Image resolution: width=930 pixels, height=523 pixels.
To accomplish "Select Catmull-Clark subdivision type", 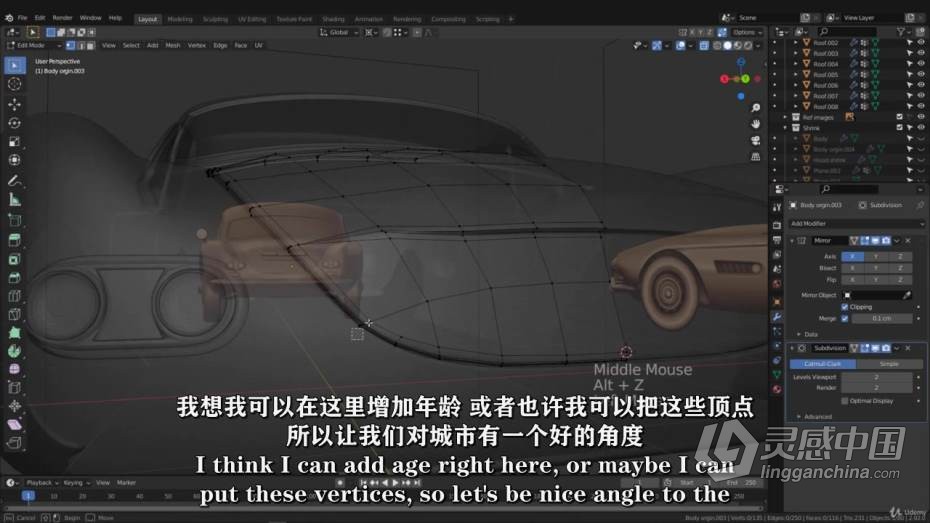I will click(x=823, y=363).
